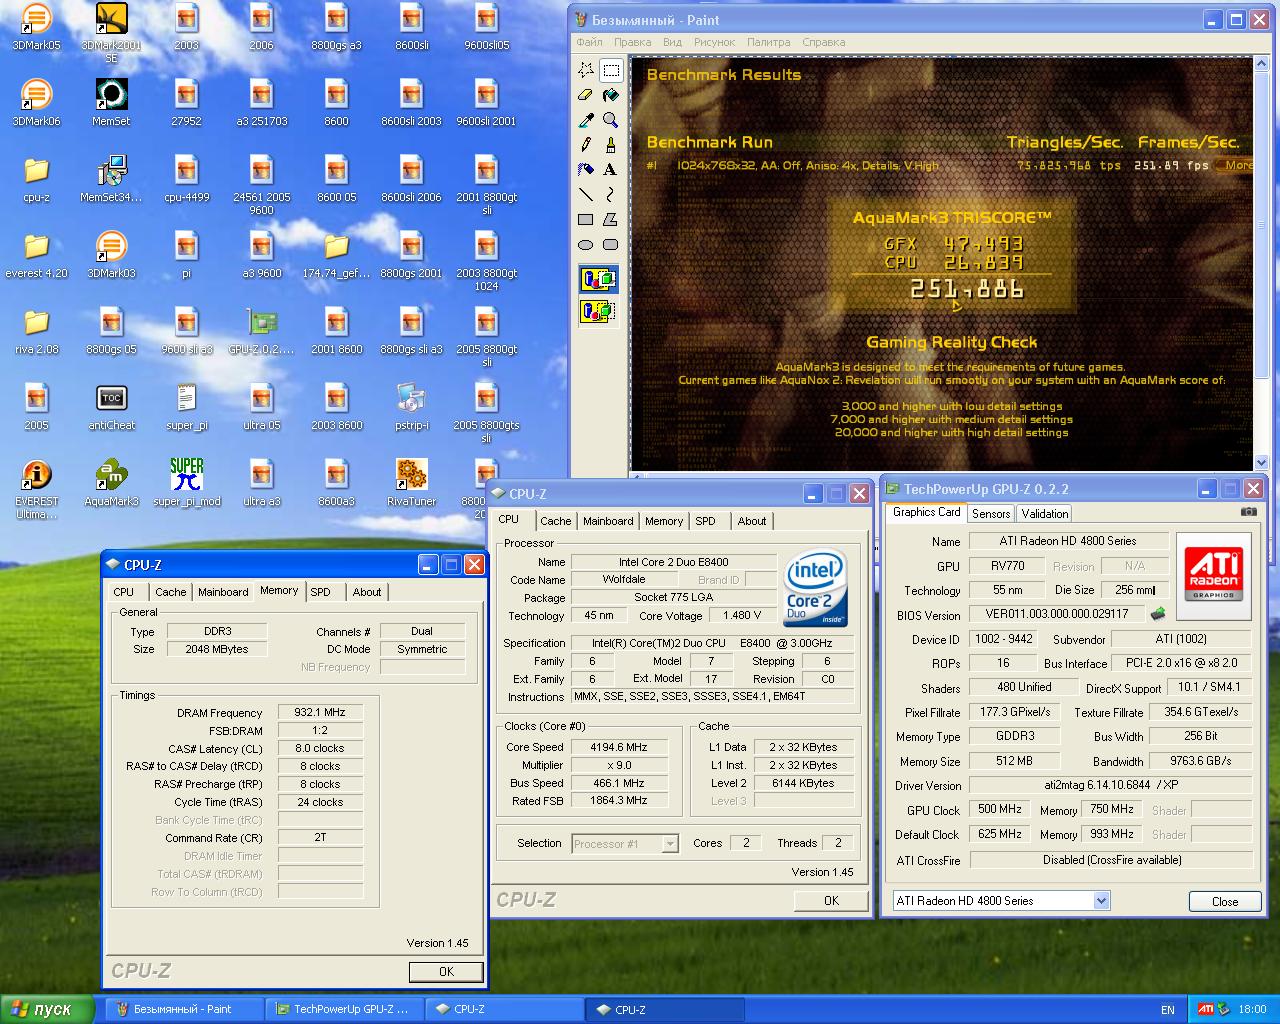Switch to Paint via taskbar button

(x=184, y=1009)
